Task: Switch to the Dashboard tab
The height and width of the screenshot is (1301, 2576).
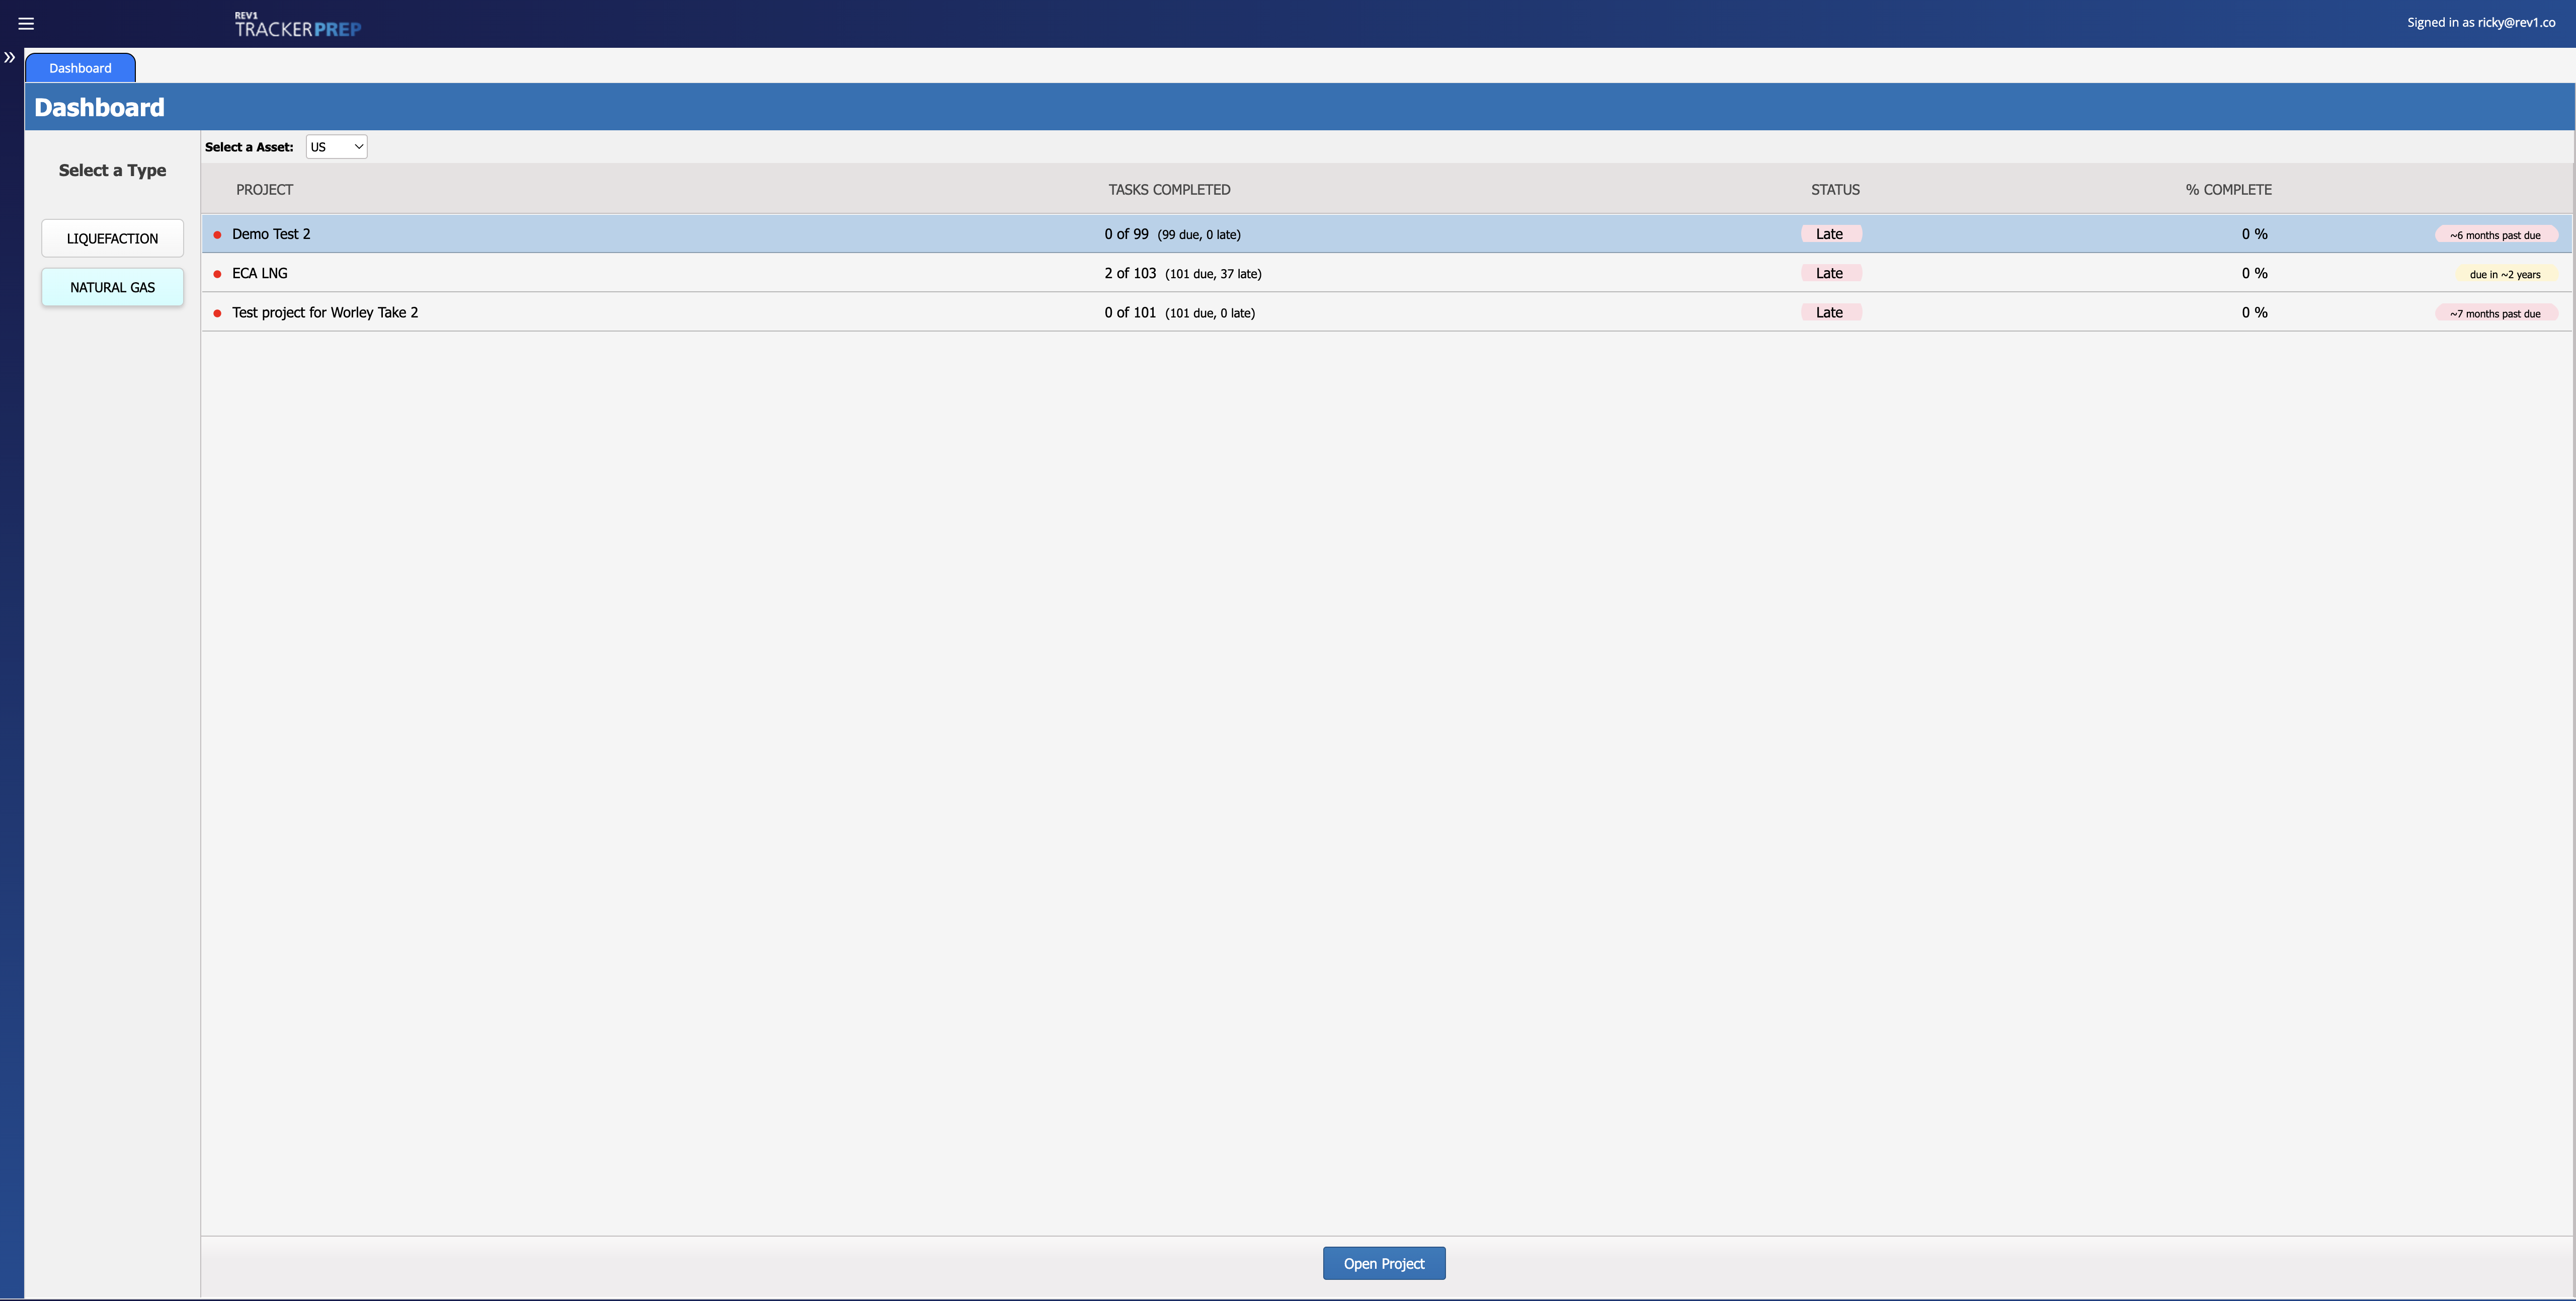Action: pos(80,68)
